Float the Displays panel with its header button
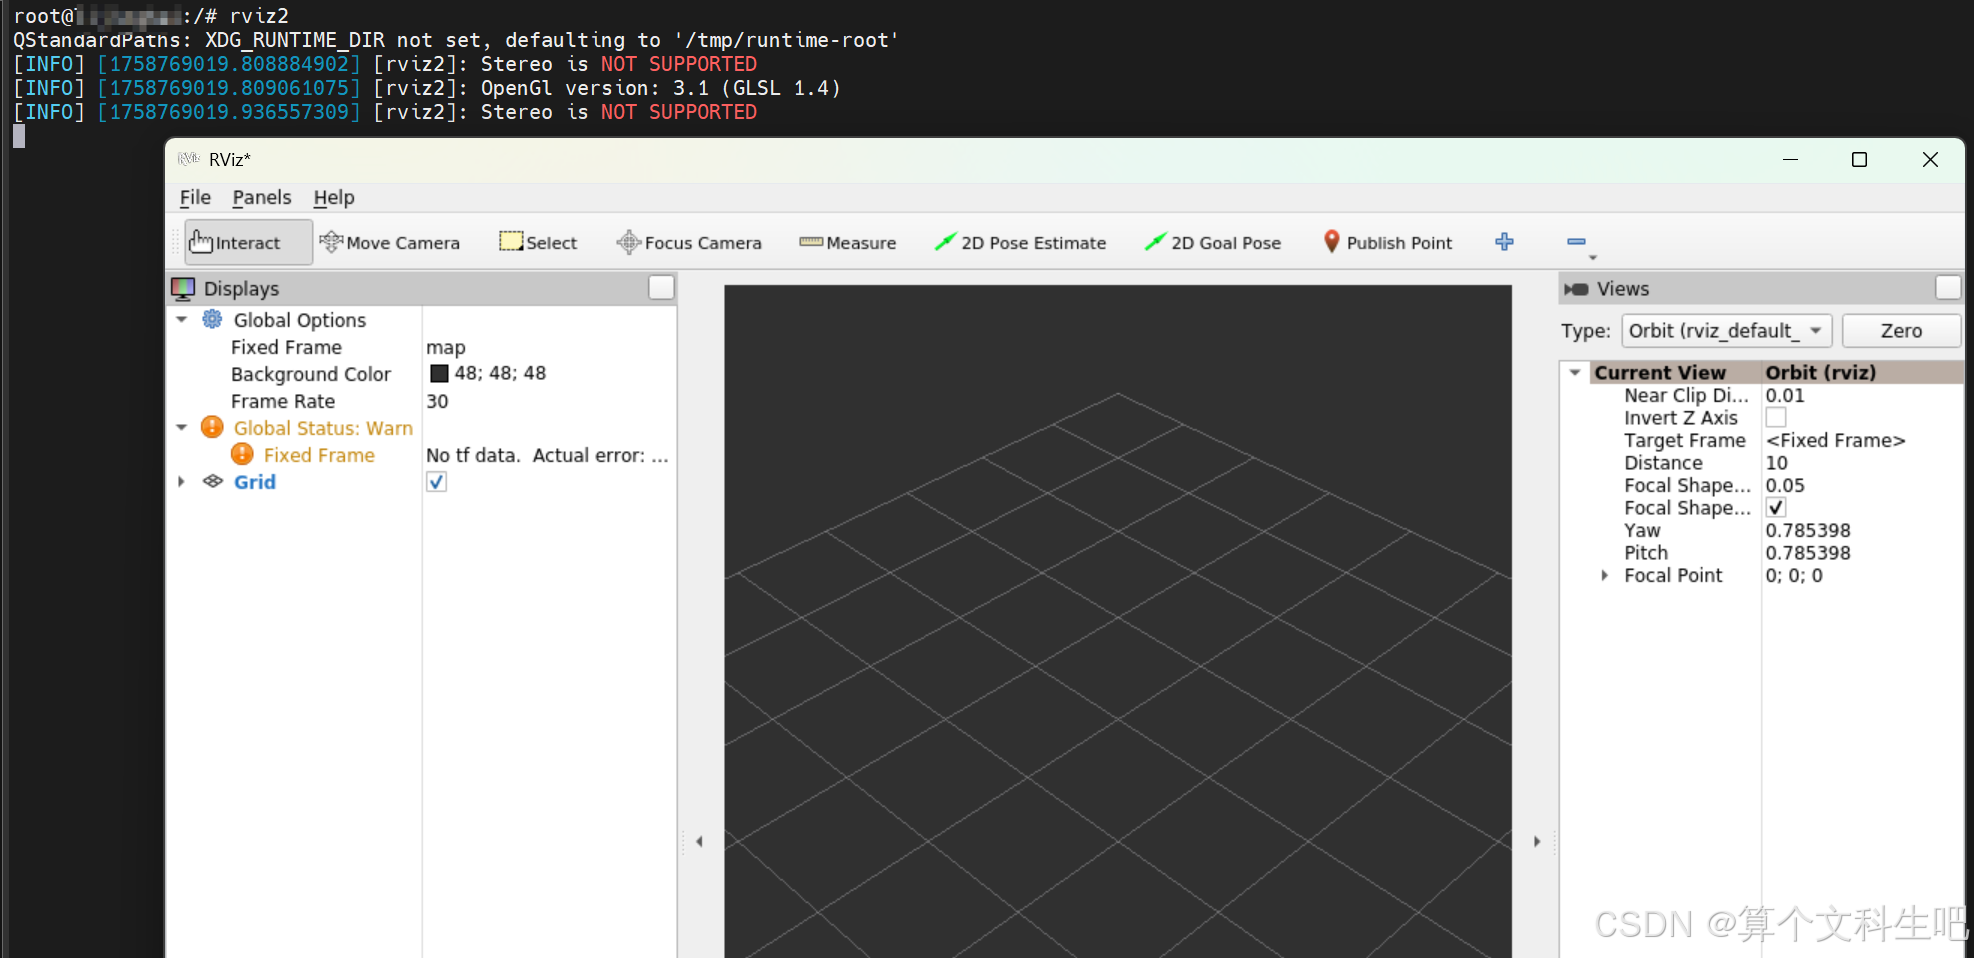 [661, 288]
